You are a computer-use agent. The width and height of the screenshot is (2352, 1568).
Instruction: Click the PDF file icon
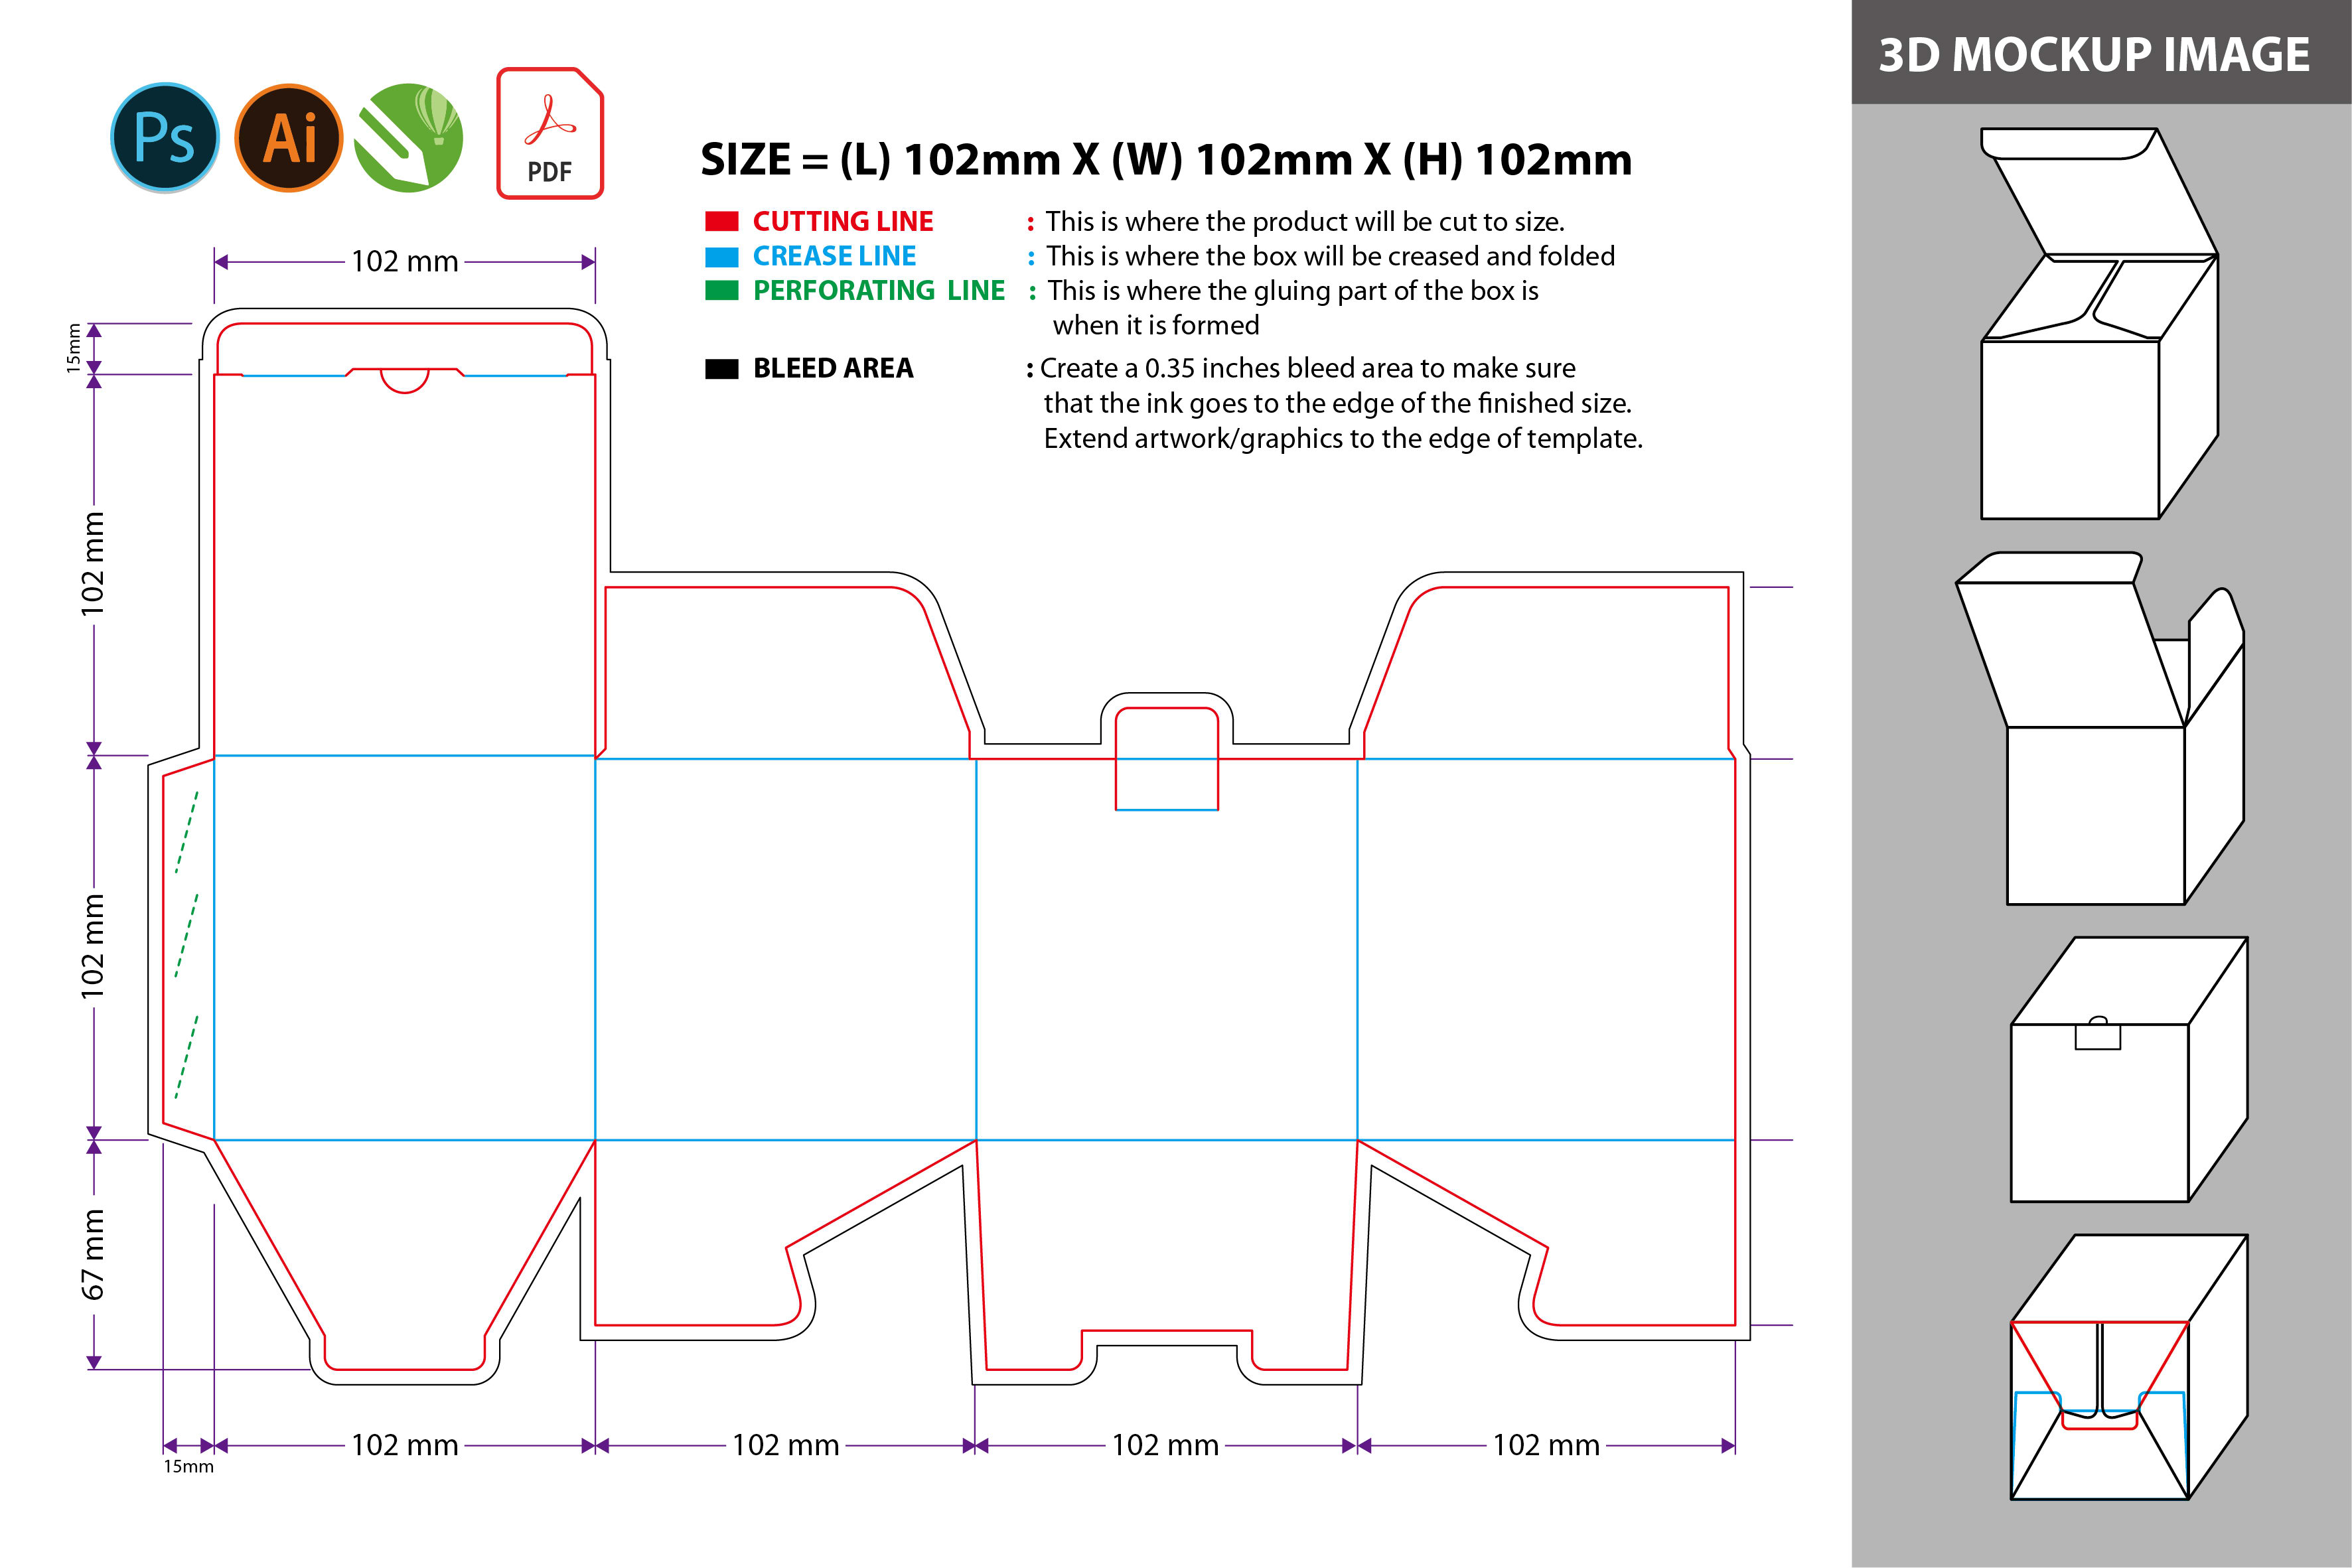pyautogui.click(x=550, y=133)
